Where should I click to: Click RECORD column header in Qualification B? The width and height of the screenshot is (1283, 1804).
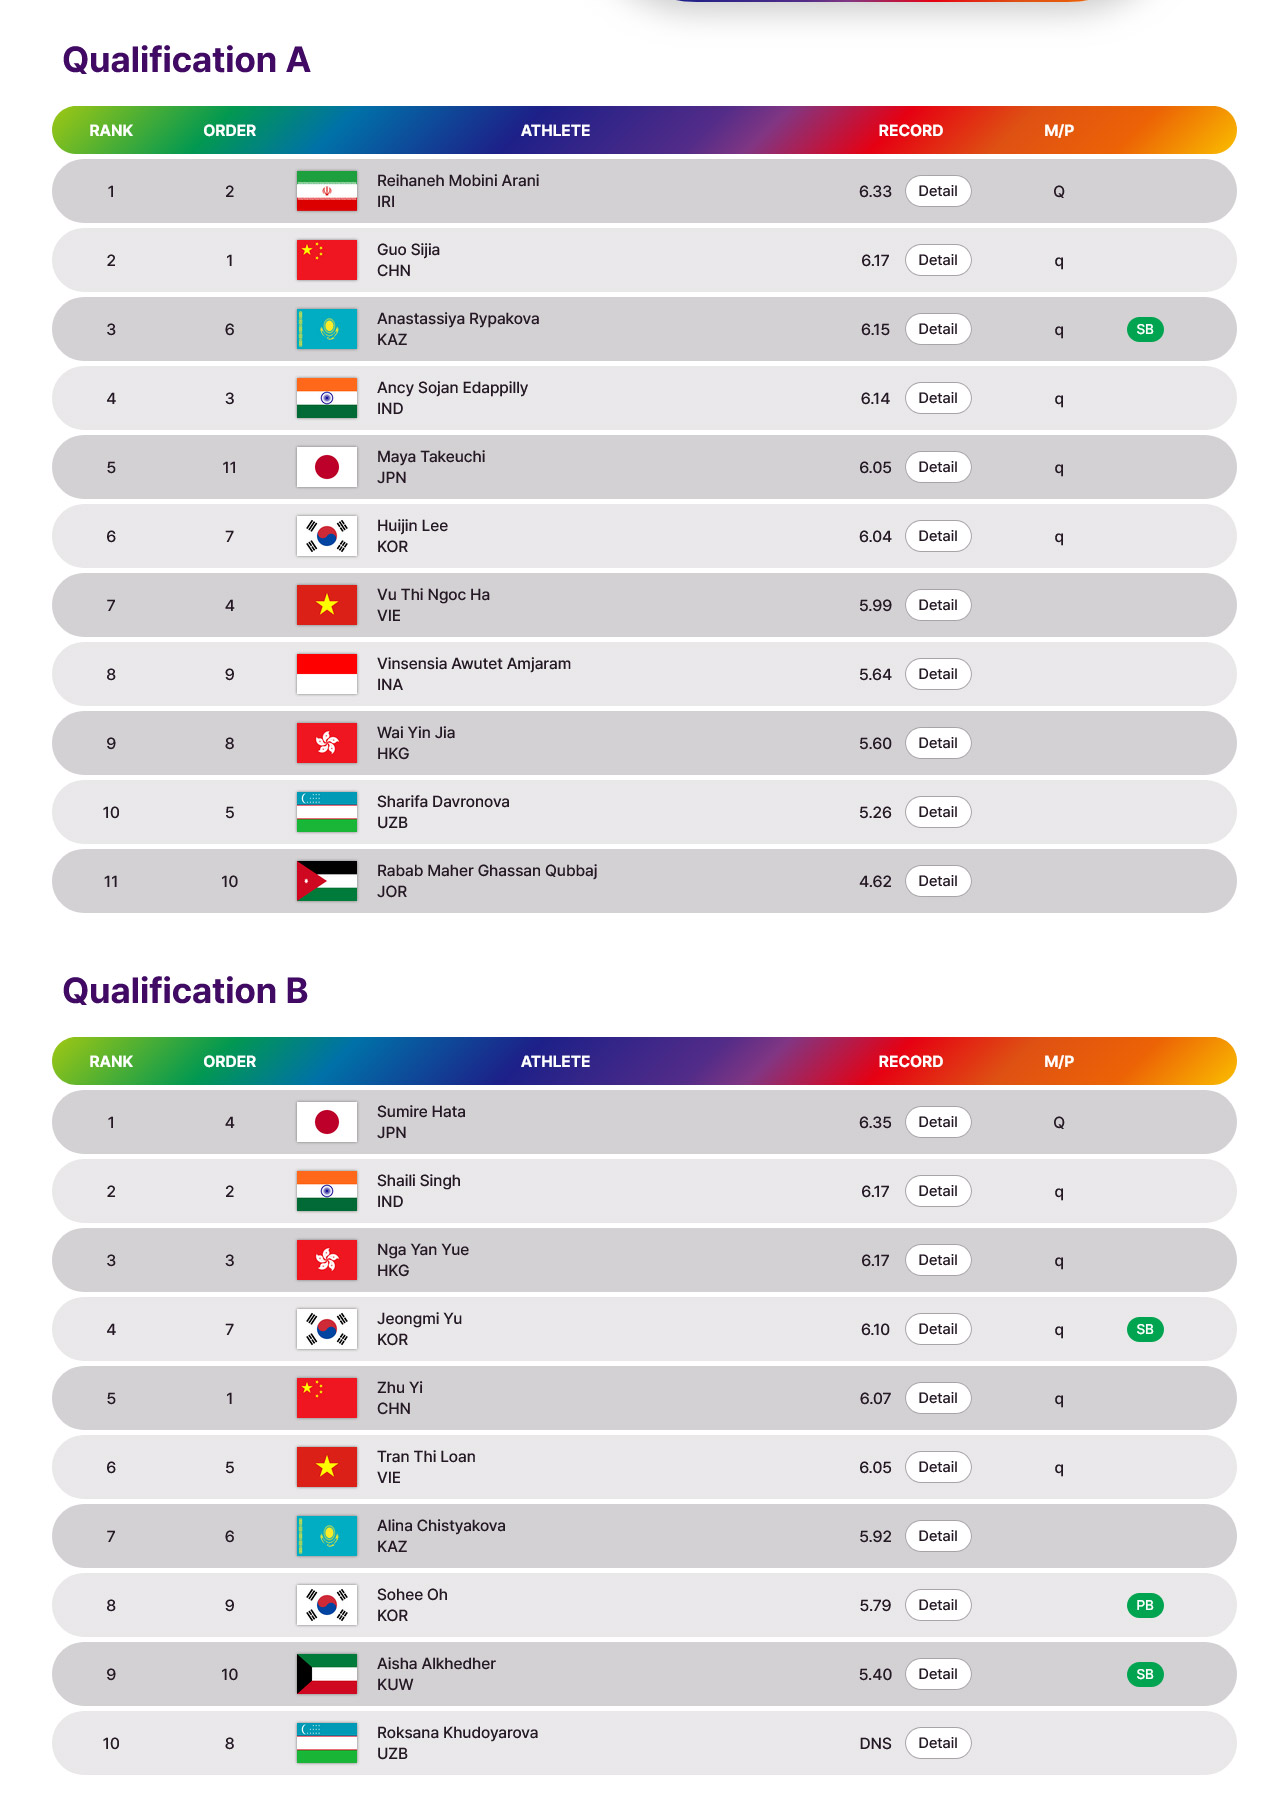910,1061
